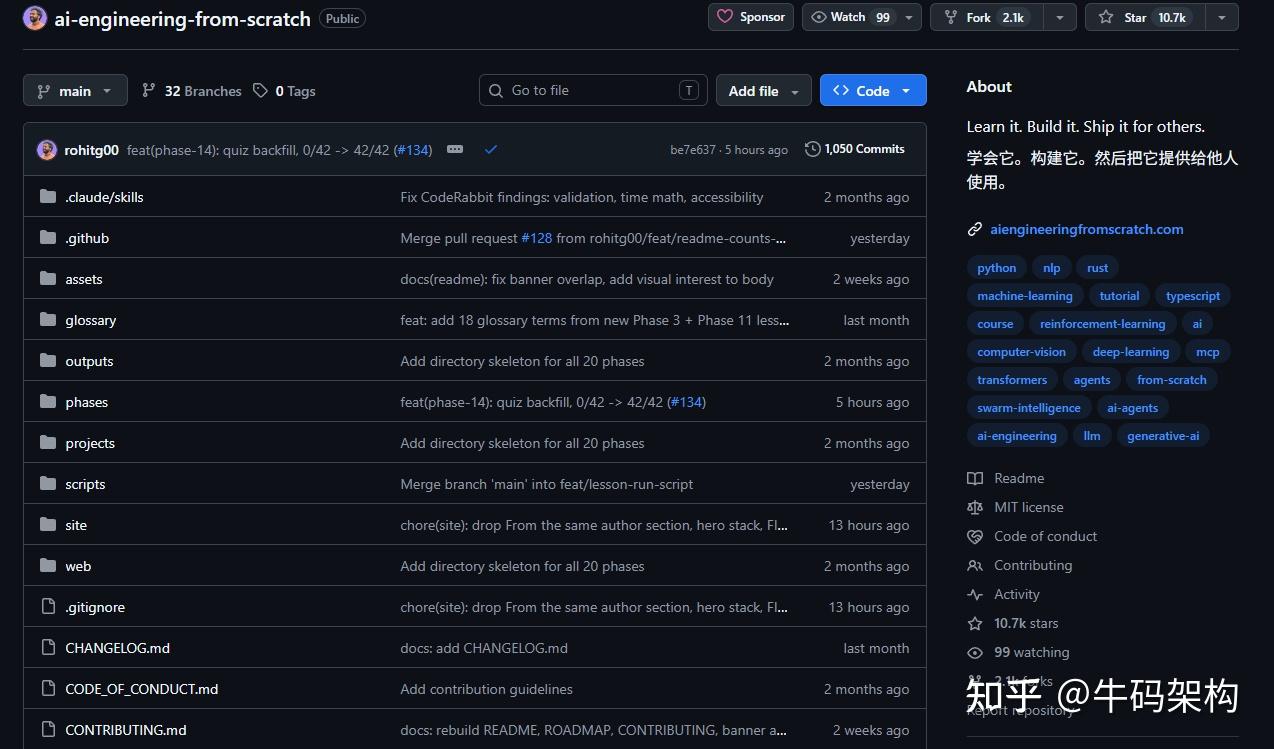This screenshot has height=749, width=1274.
Task: Click the web folder icon
Action: pyautogui.click(x=48, y=566)
